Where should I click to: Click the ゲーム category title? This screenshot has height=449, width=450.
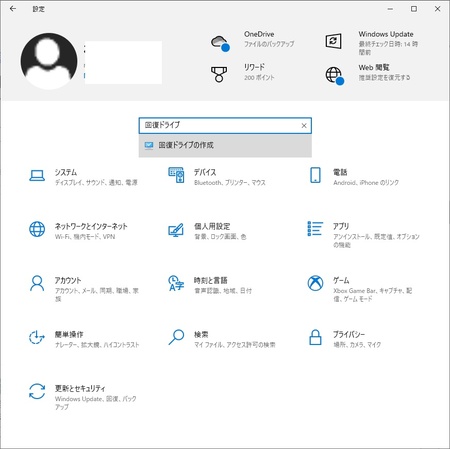(x=341, y=280)
